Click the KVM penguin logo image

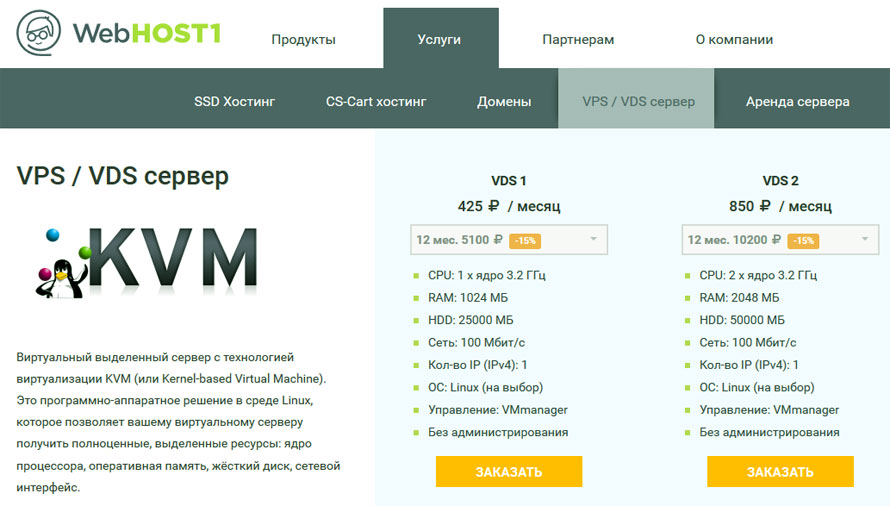pos(148,263)
